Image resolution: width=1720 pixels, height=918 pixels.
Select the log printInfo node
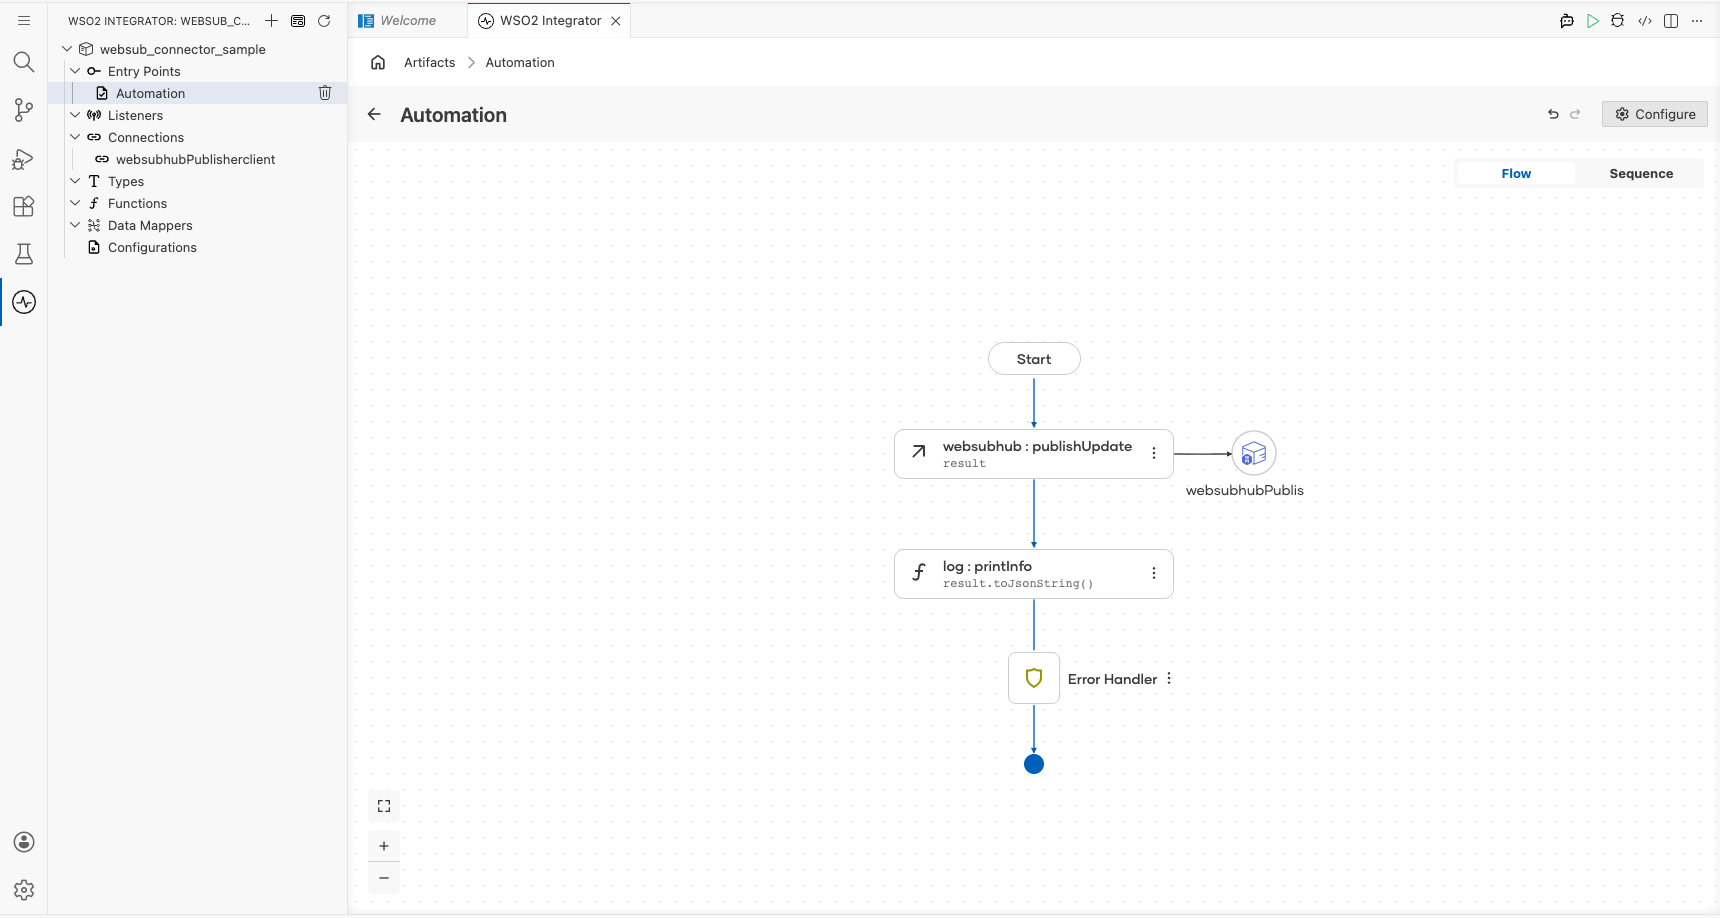[x=1034, y=574]
